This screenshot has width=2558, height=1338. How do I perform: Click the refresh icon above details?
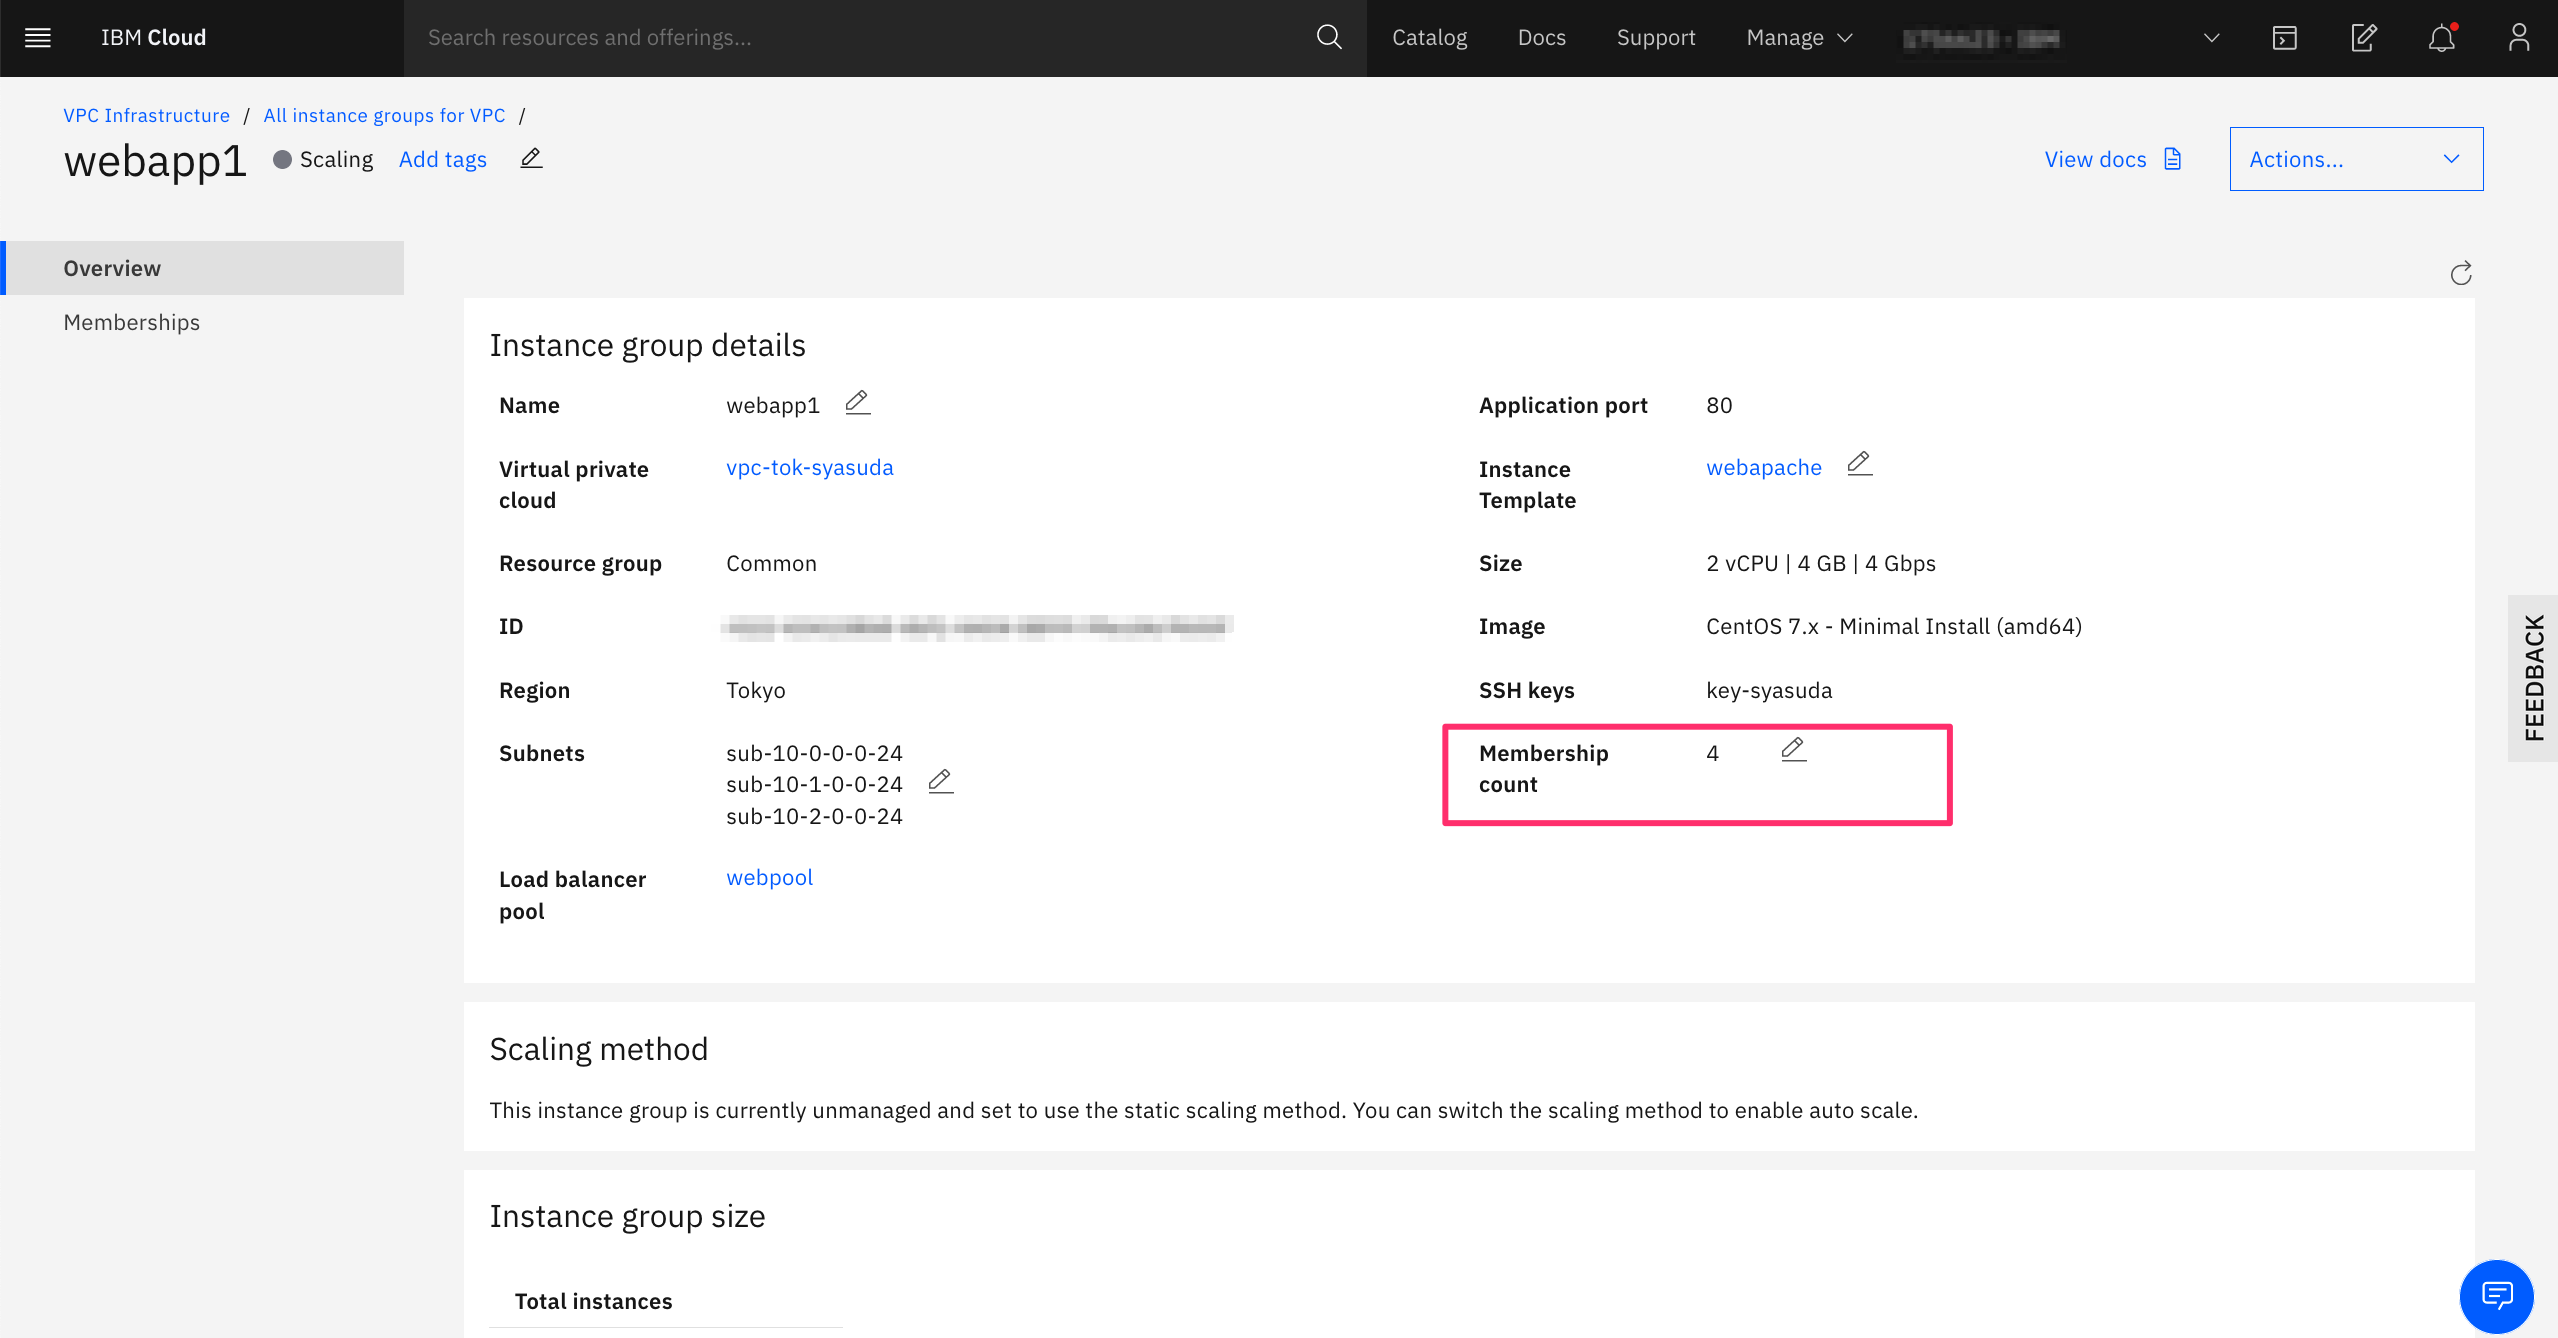coord(2461,273)
